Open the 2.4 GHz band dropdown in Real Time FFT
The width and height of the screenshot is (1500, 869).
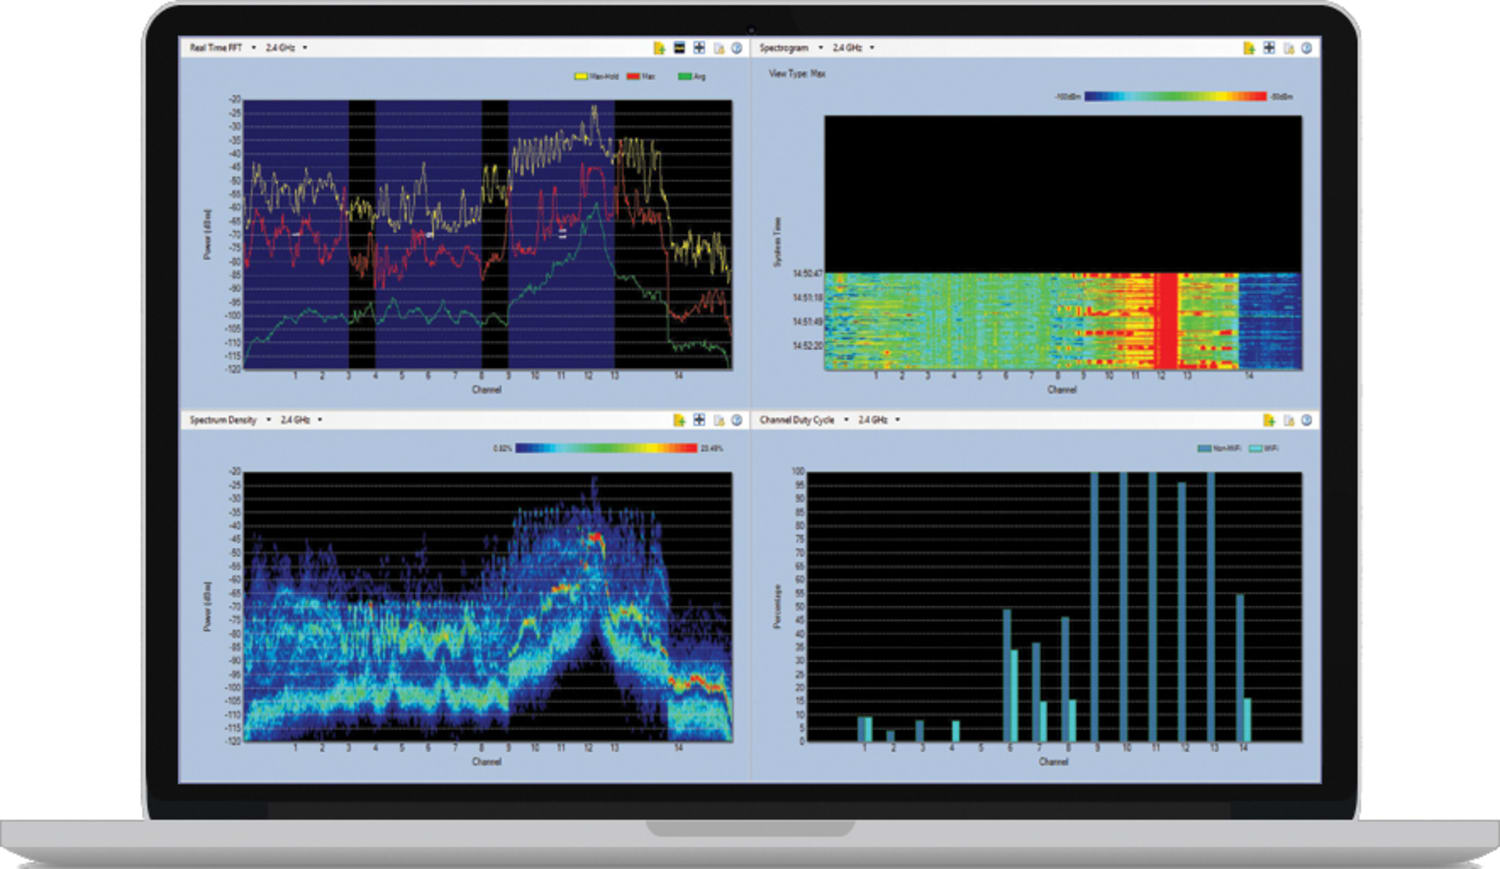(305, 48)
